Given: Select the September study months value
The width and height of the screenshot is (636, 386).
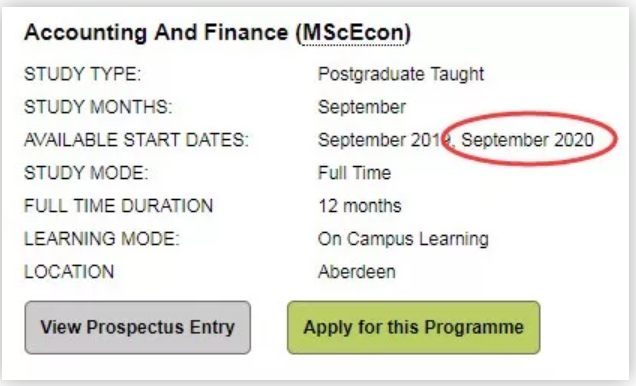Looking at the screenshot, I should [362, 107].
